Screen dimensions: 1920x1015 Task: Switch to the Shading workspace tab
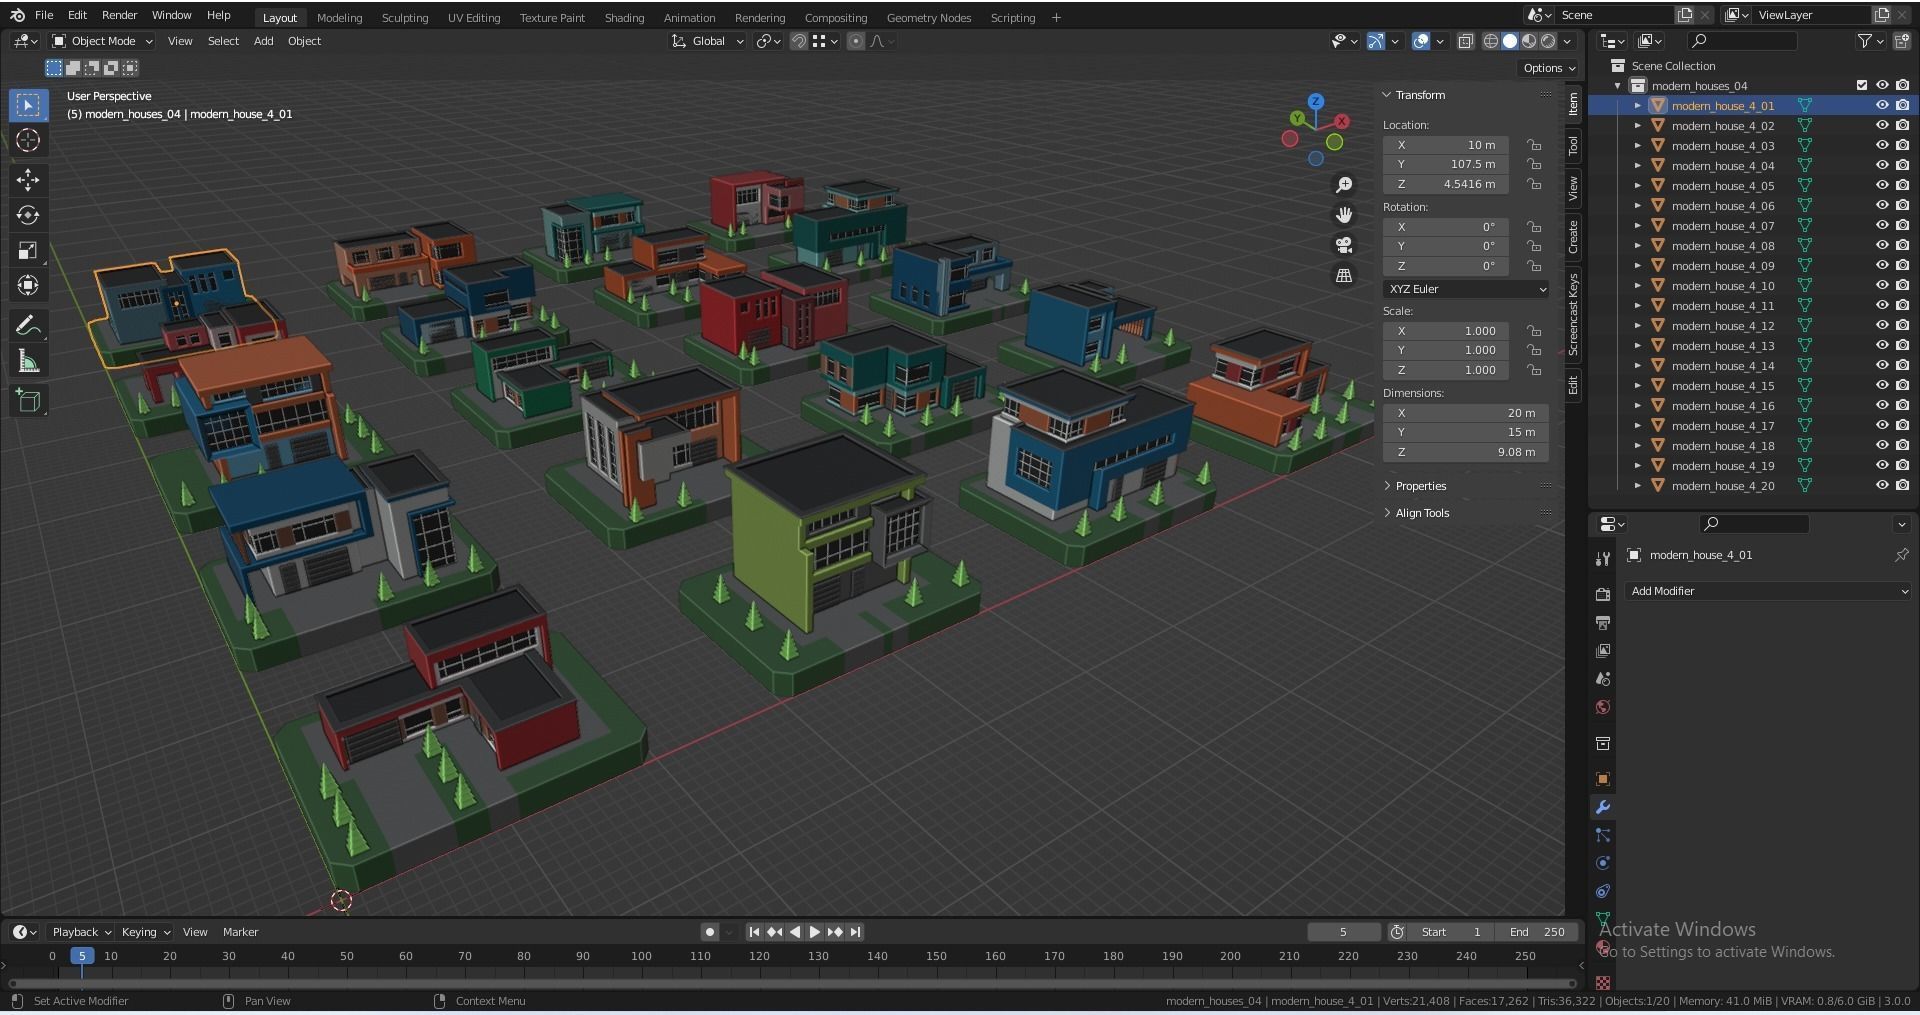tap(624, 18)
